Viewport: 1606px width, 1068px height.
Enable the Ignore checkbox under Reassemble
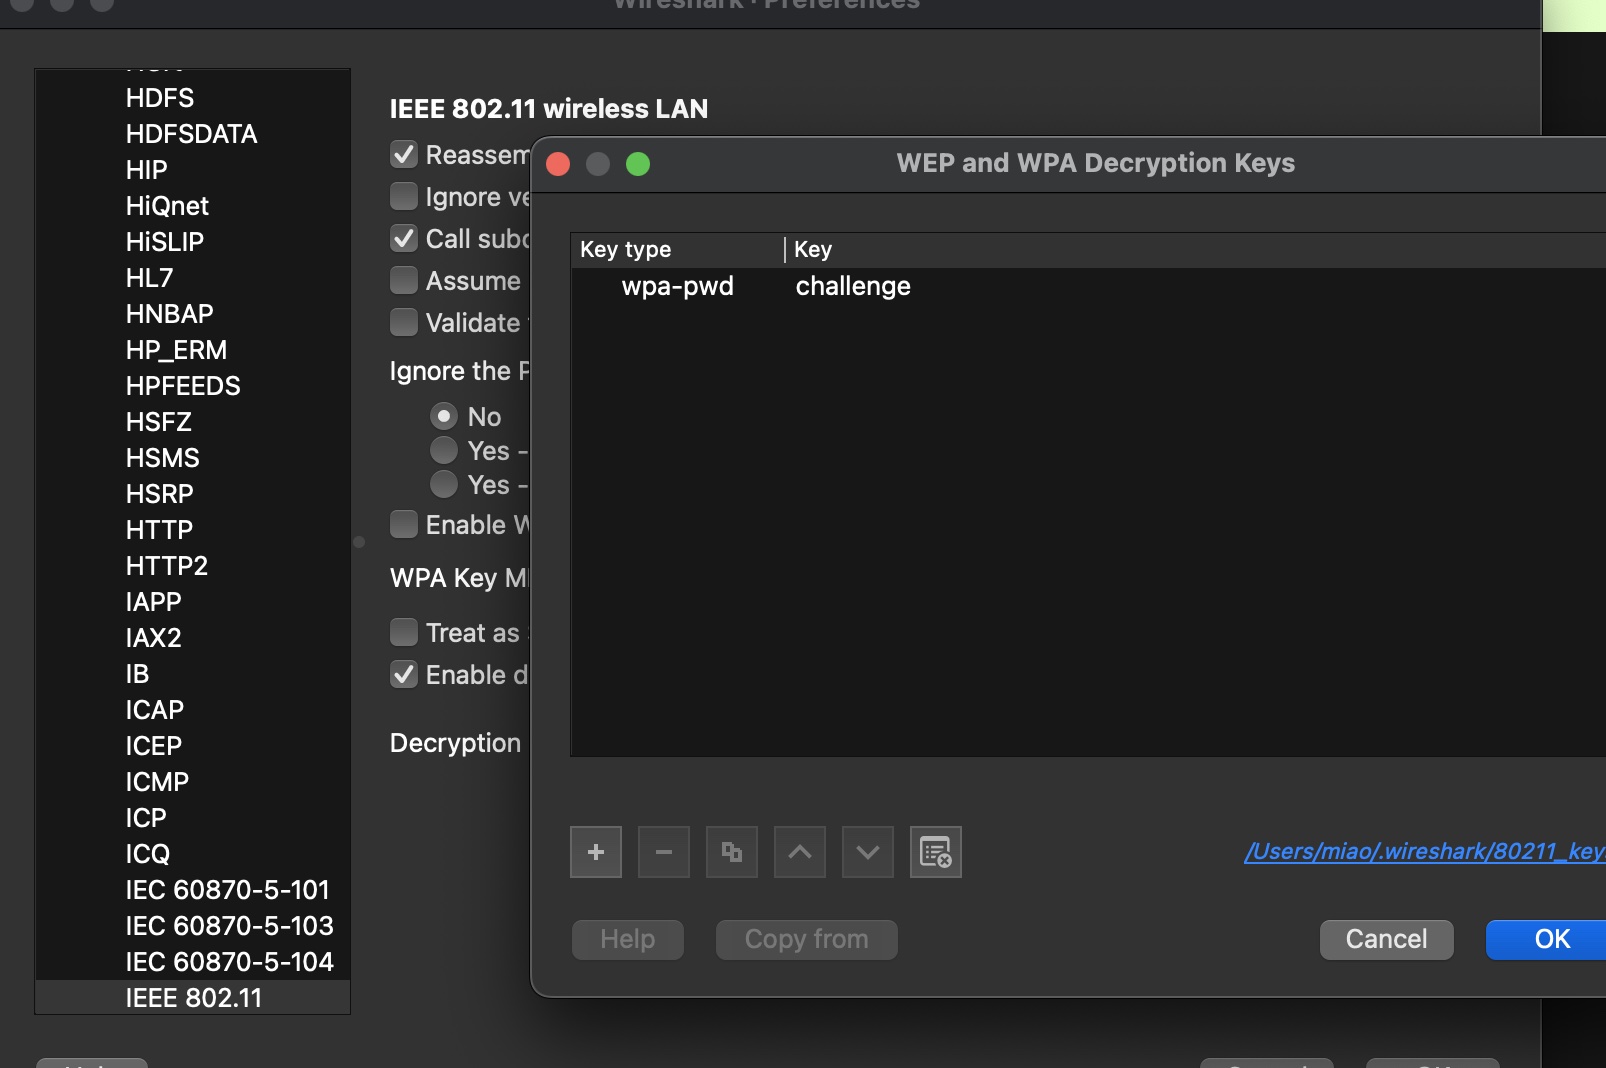point(404,197)
